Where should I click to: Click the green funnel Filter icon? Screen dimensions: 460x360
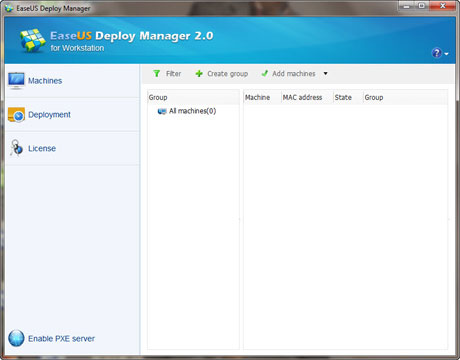coord(157,73)
